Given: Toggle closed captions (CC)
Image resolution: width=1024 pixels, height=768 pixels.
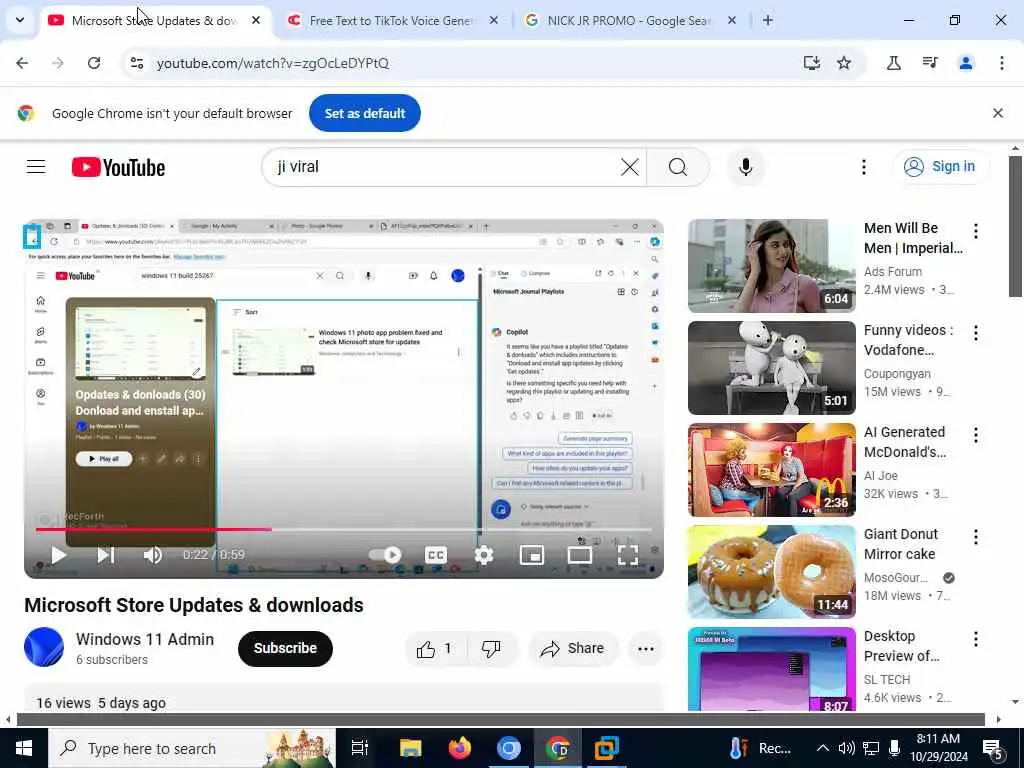Looking at the screenshot, I should point(436,555).
